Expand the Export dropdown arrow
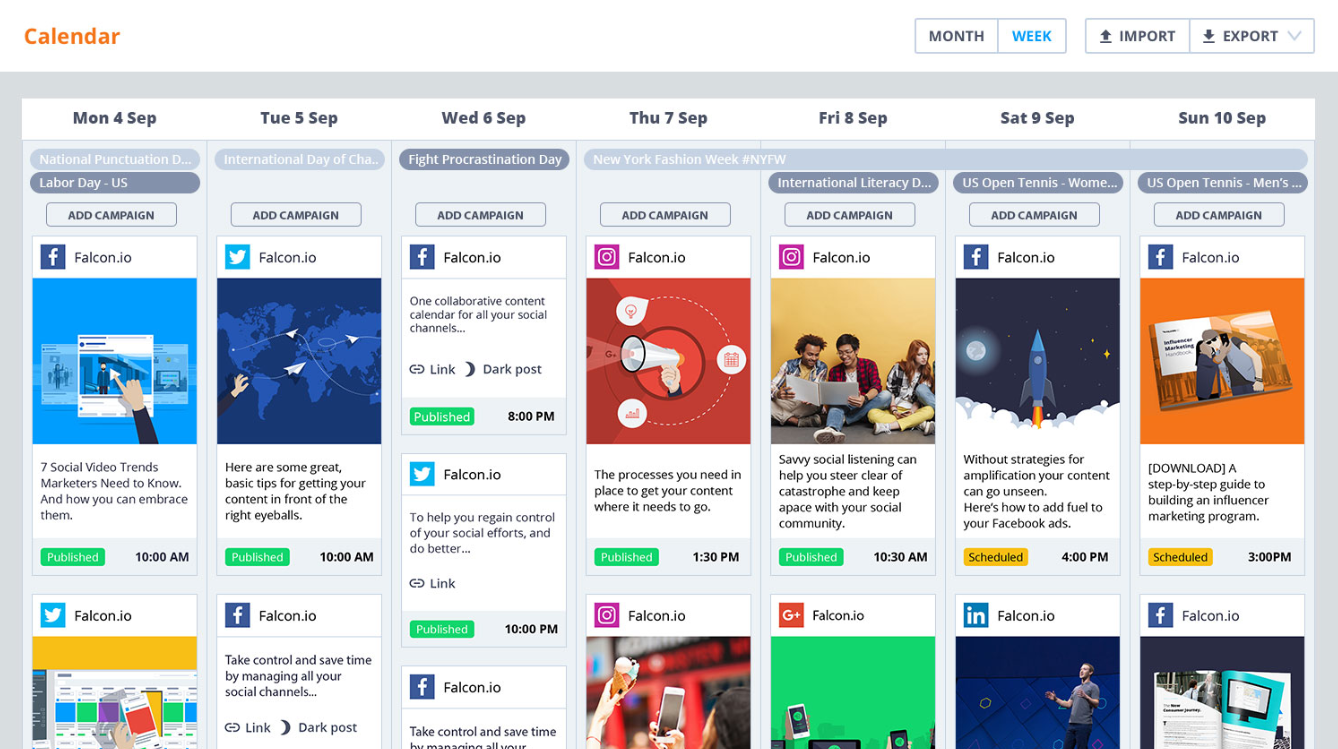 tap(1295, 36)
